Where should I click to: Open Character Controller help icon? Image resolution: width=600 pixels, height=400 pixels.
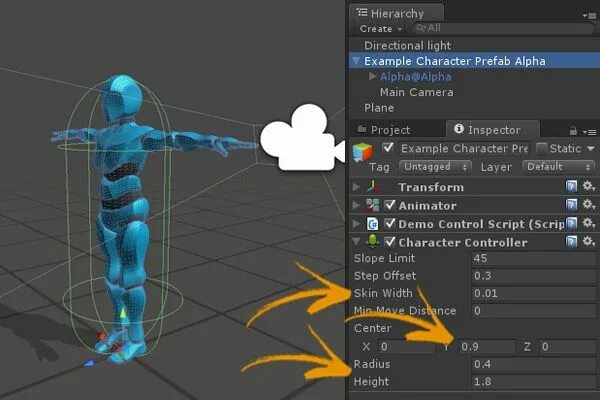(571, 242)
